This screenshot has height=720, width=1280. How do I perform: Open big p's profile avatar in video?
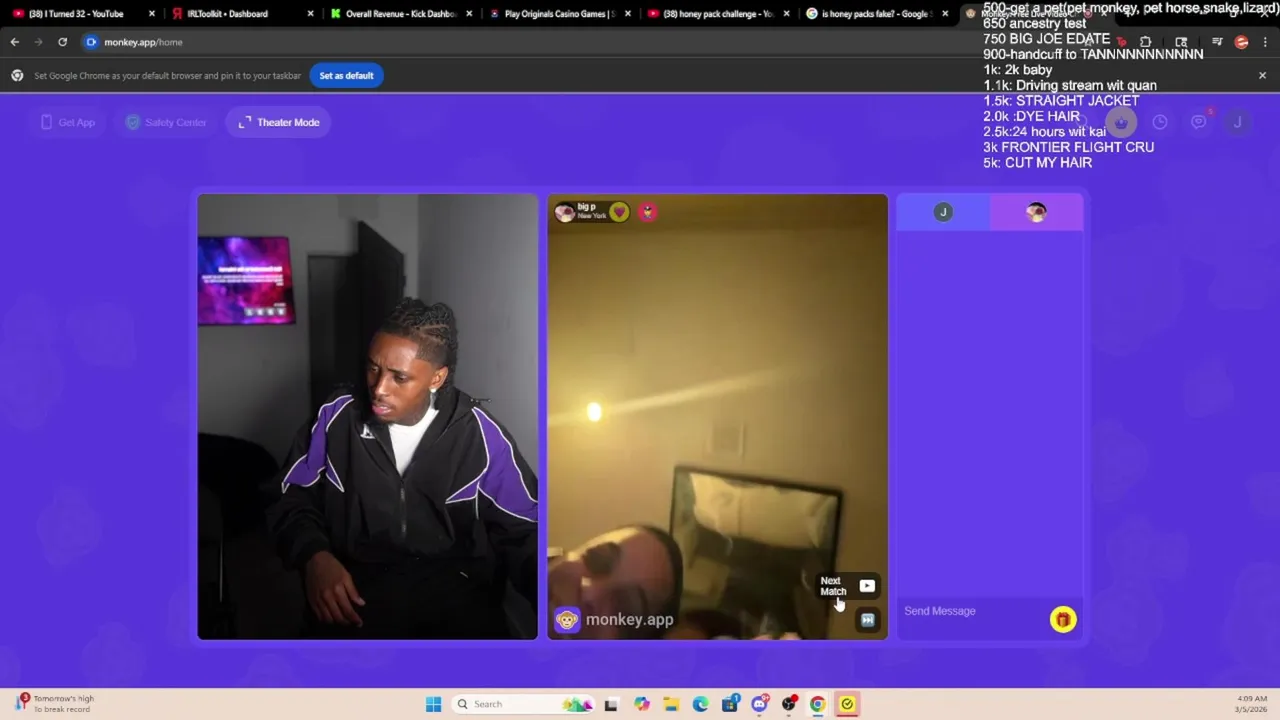pos(565,212)
